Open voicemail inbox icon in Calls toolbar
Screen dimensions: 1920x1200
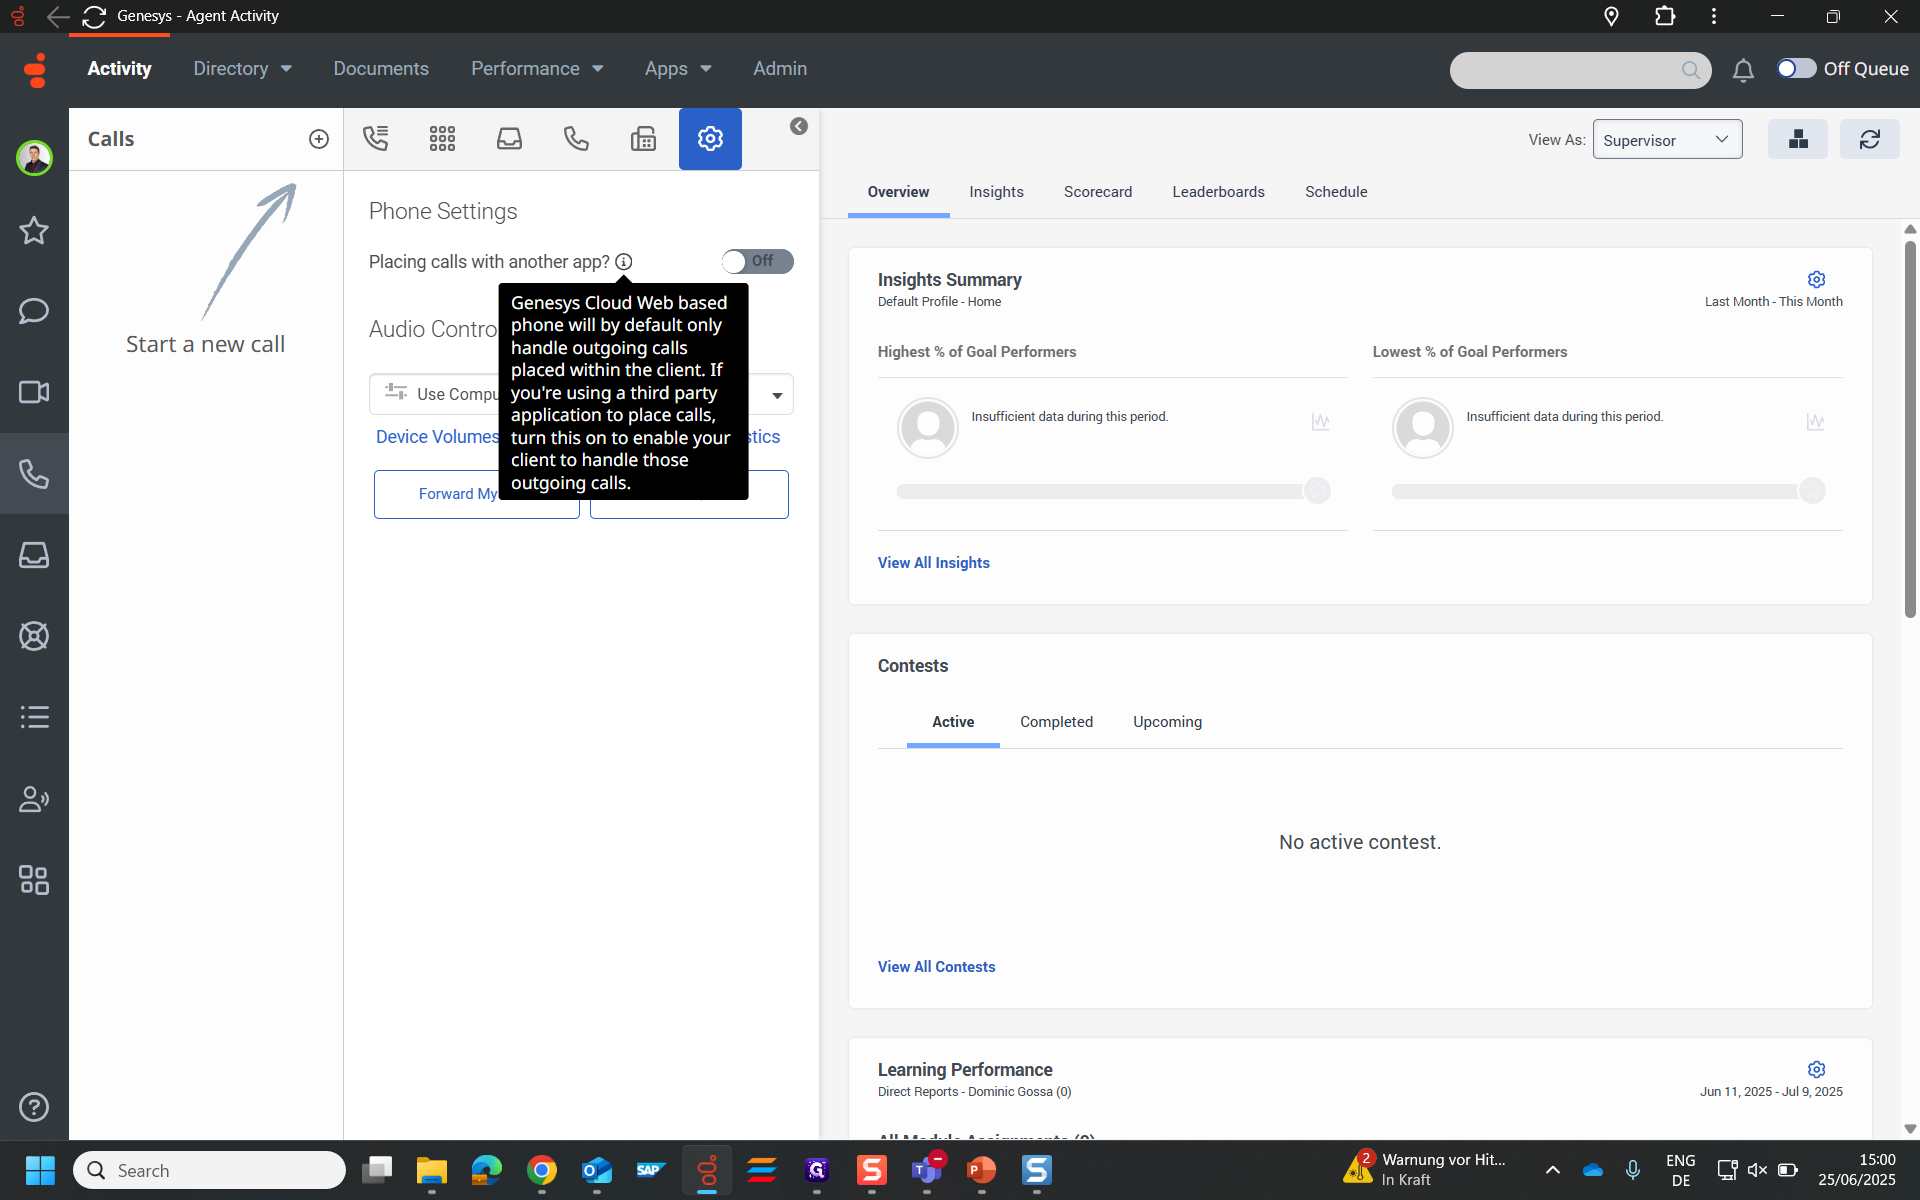coord(509,139)
